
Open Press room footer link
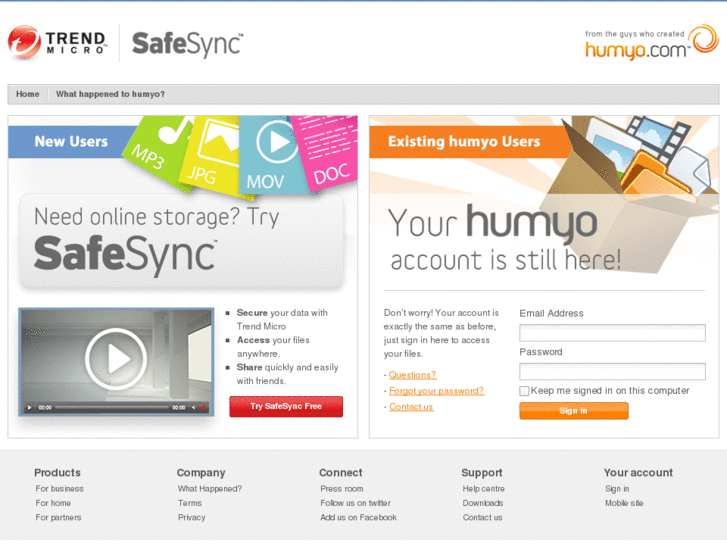(342, 489)
